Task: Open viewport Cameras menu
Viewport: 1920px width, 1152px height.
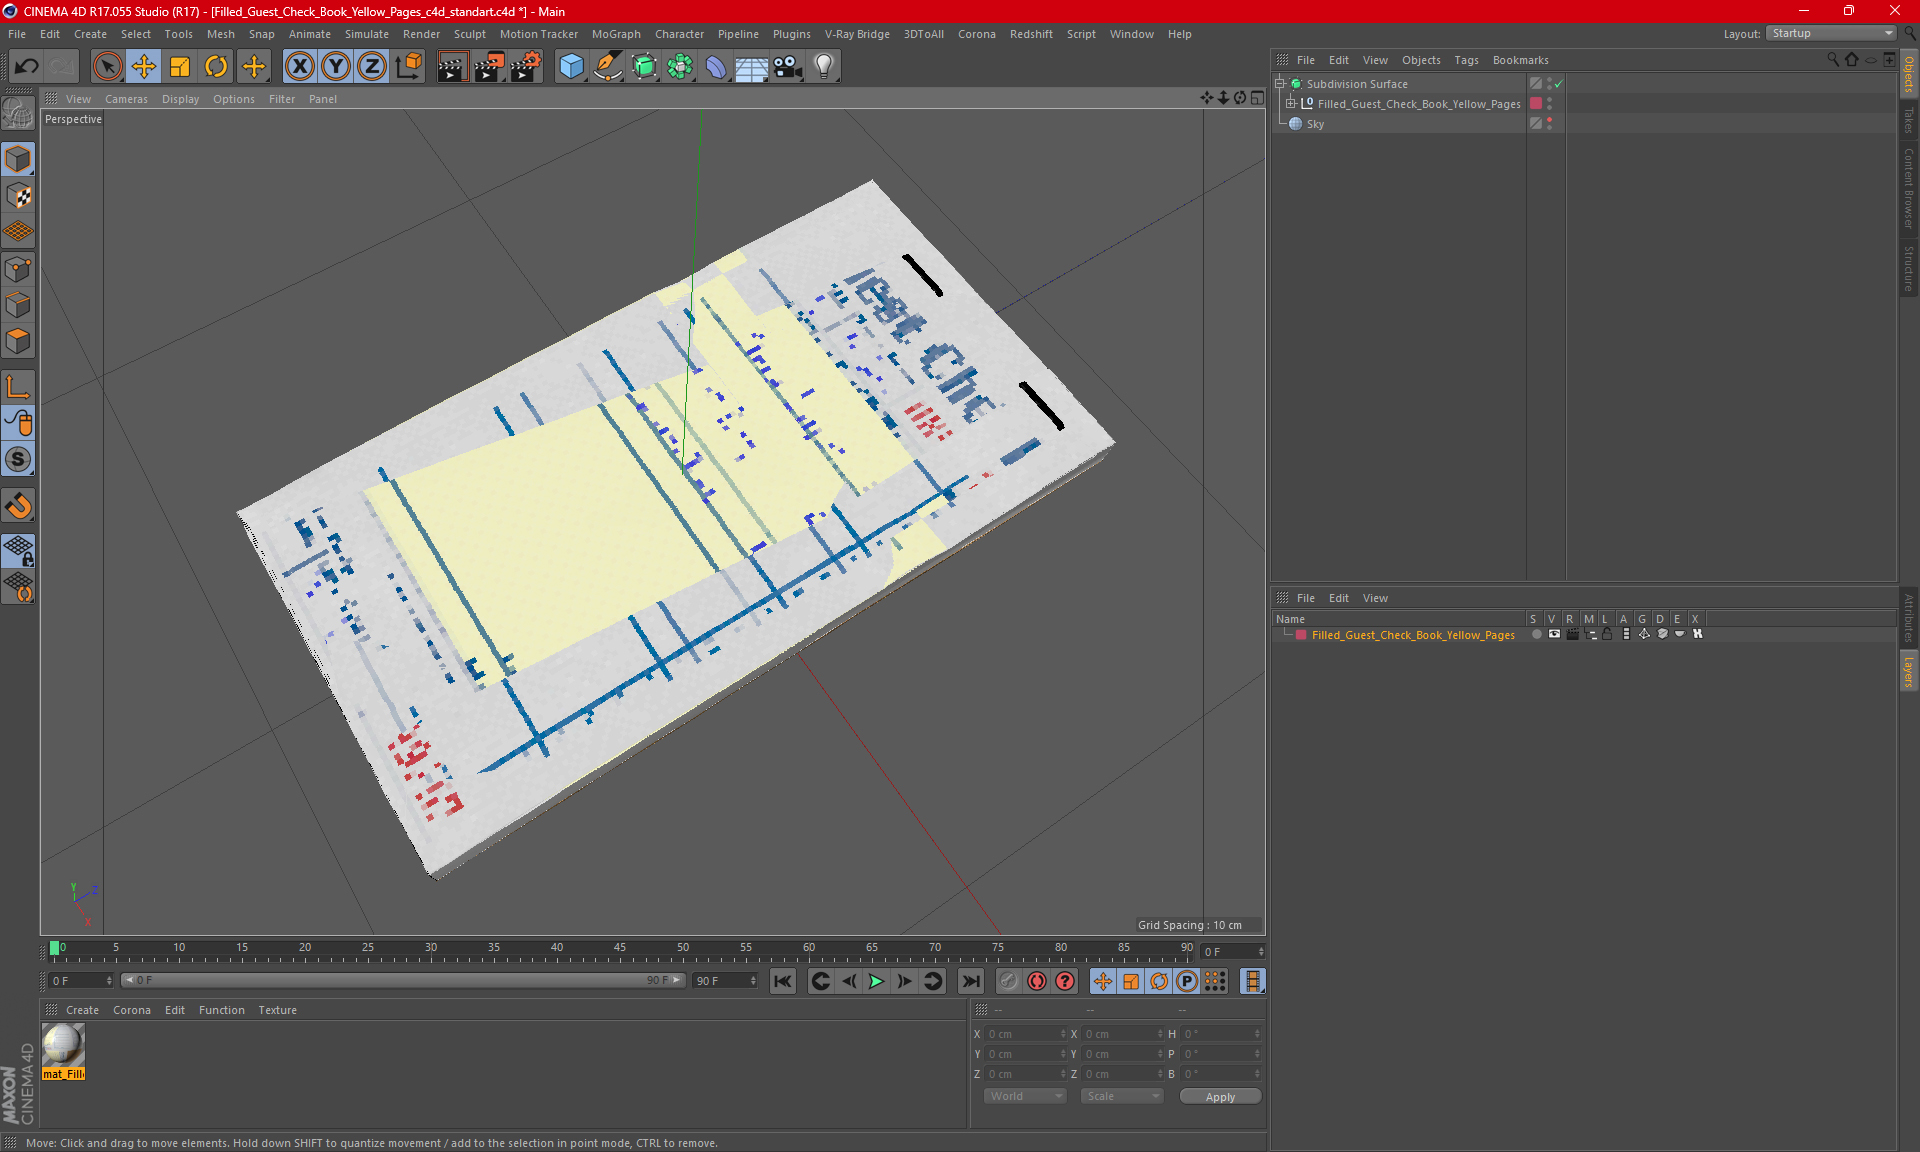Action: coord(126,99)
